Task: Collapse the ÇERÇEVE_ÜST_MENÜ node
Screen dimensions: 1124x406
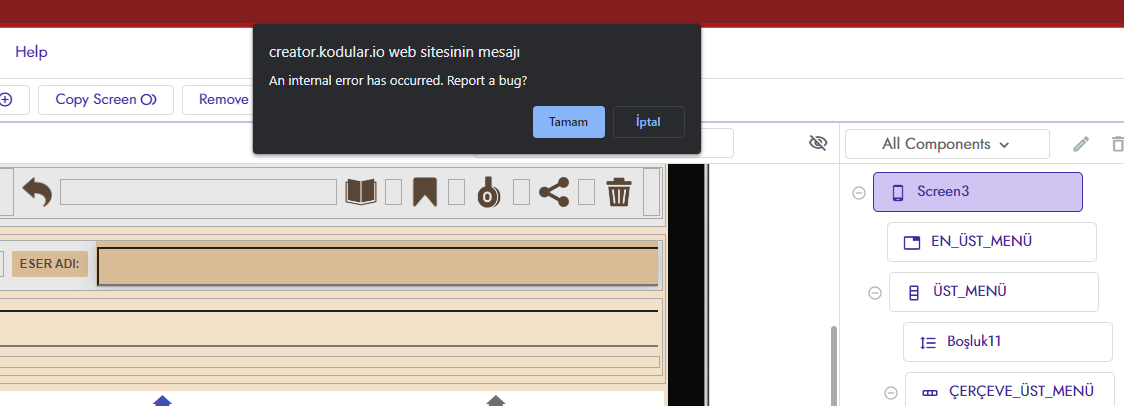Action: [x=891, y=393]
